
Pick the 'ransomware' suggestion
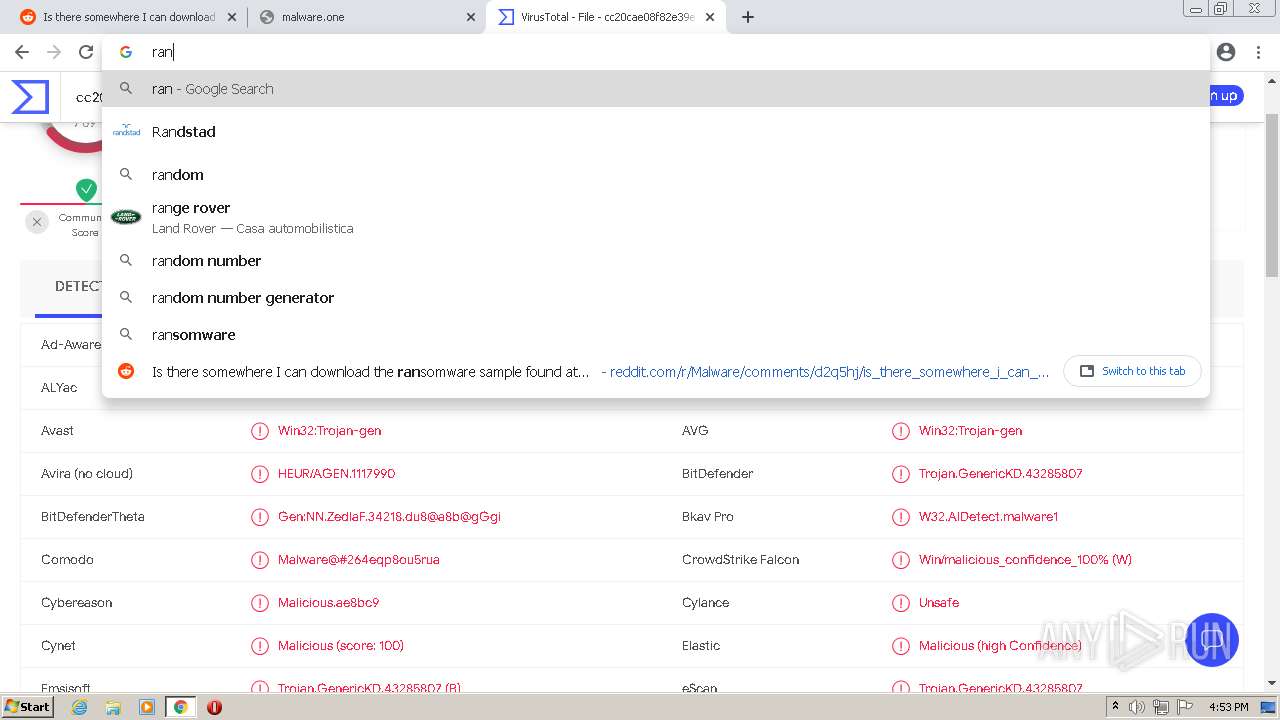click(655, 335)
